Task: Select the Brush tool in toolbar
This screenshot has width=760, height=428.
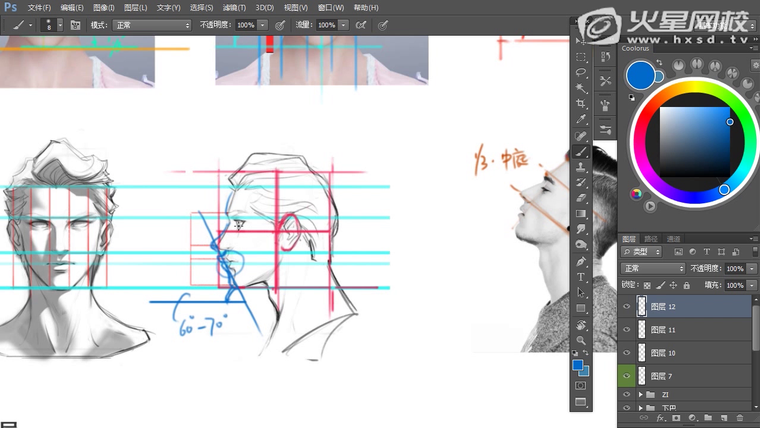Action: [581, 152]
